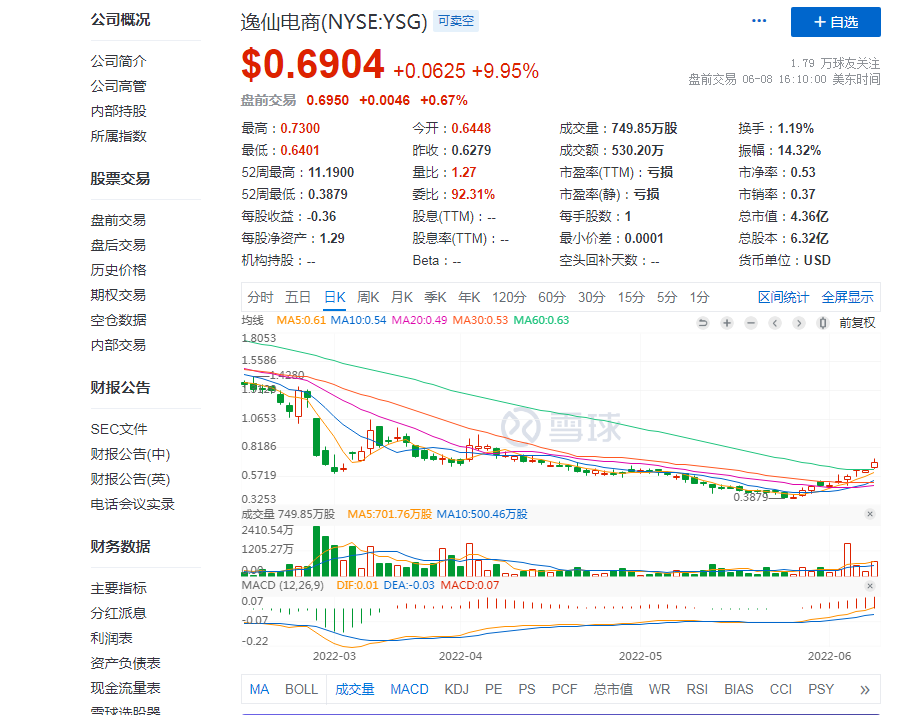The image size is (913, 715).
Task: Toggle the MACD indicator in the bottom bar
Action: [409, 689]
